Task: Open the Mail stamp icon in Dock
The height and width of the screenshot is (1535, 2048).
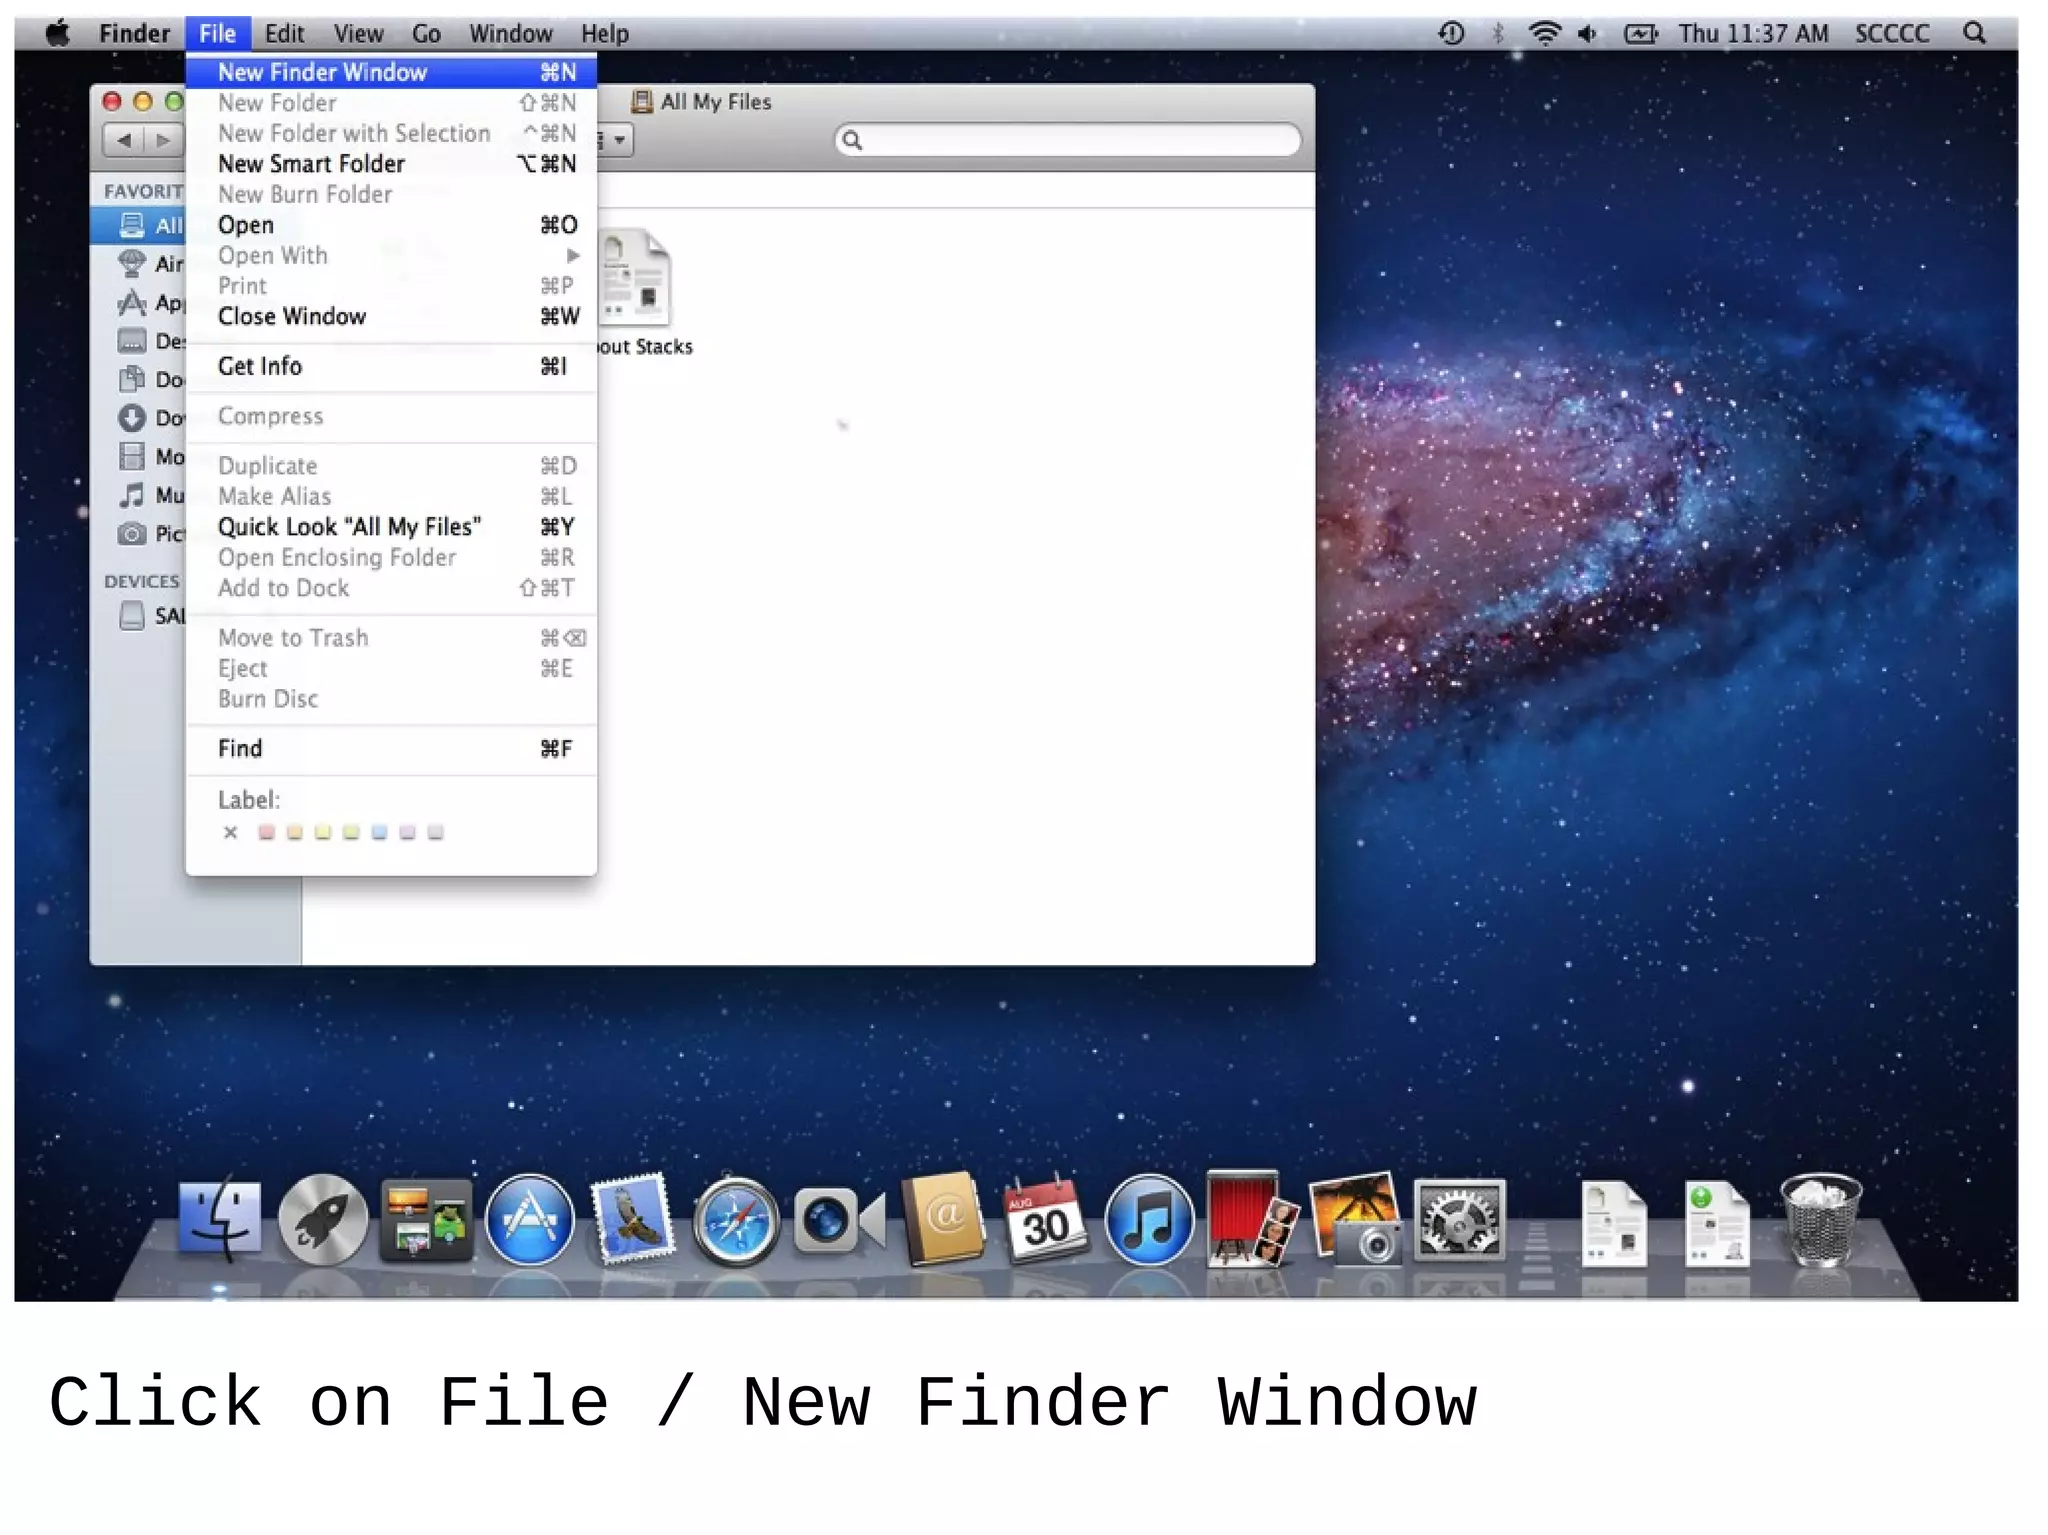Action: point(632,1219)
